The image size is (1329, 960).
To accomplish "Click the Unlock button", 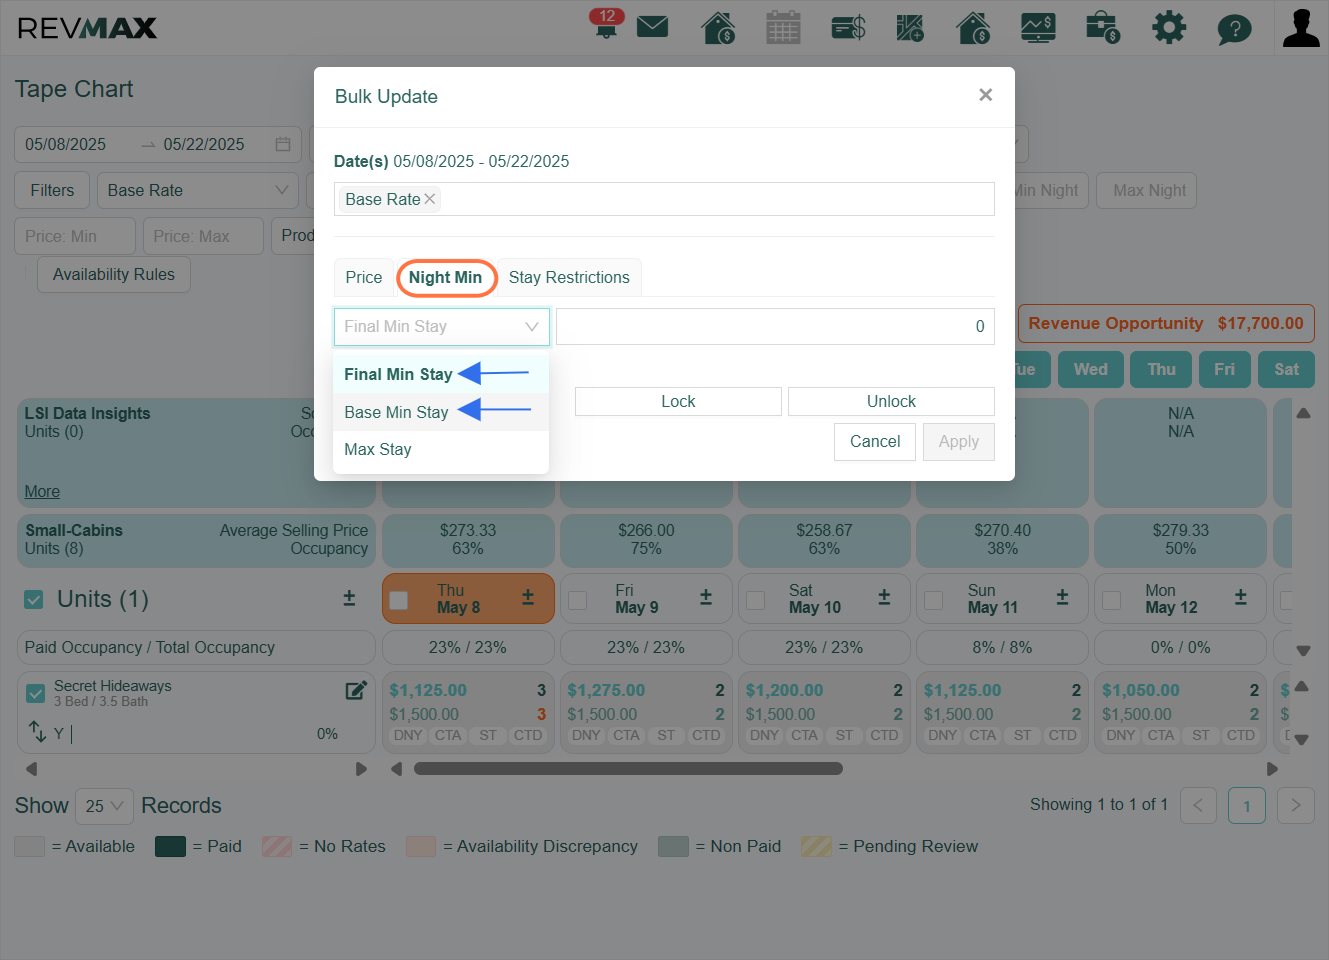I will [891, 402].
